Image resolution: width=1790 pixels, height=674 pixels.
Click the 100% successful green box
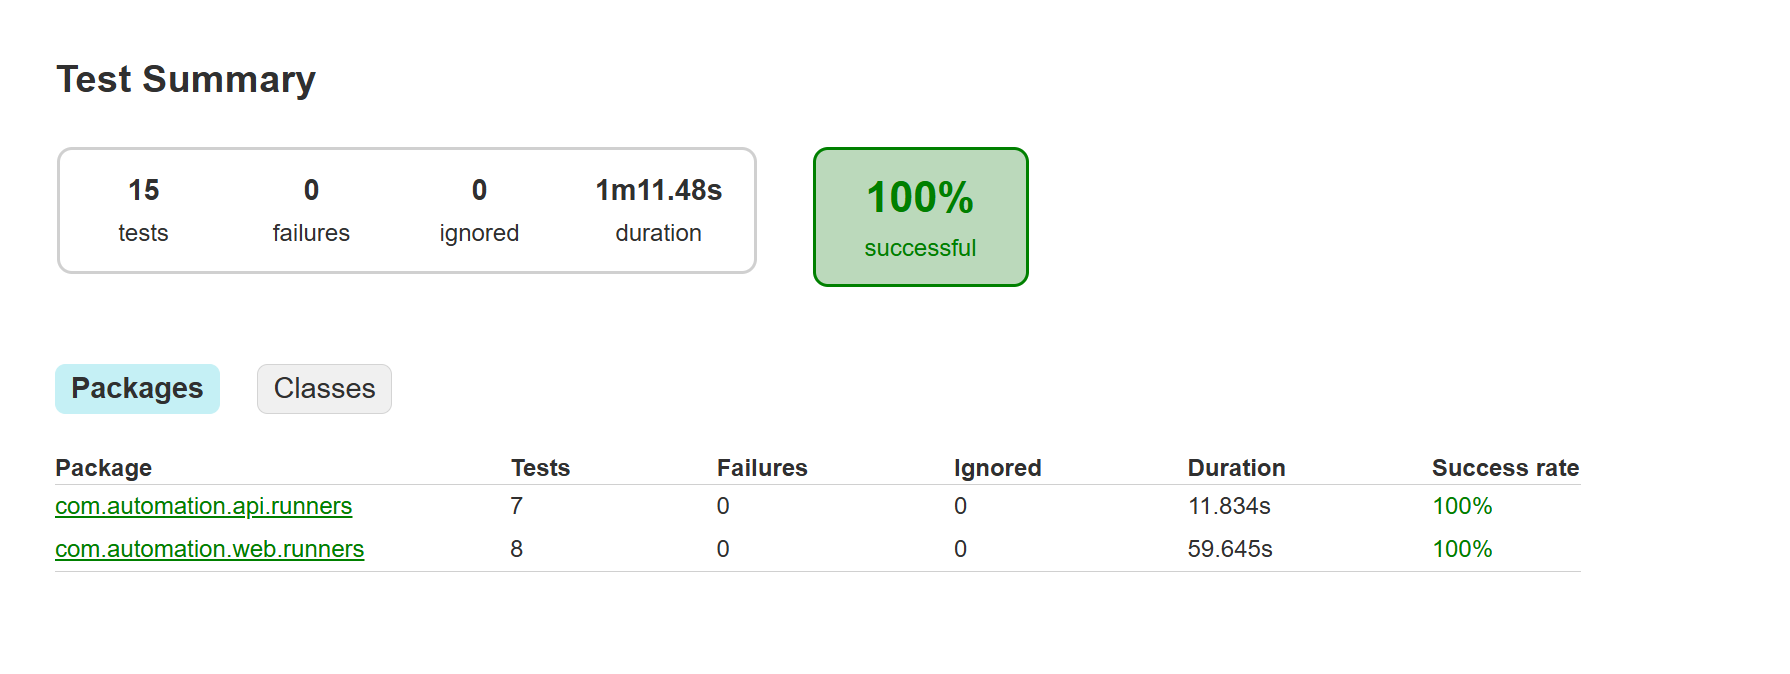(x=920, y=217)
